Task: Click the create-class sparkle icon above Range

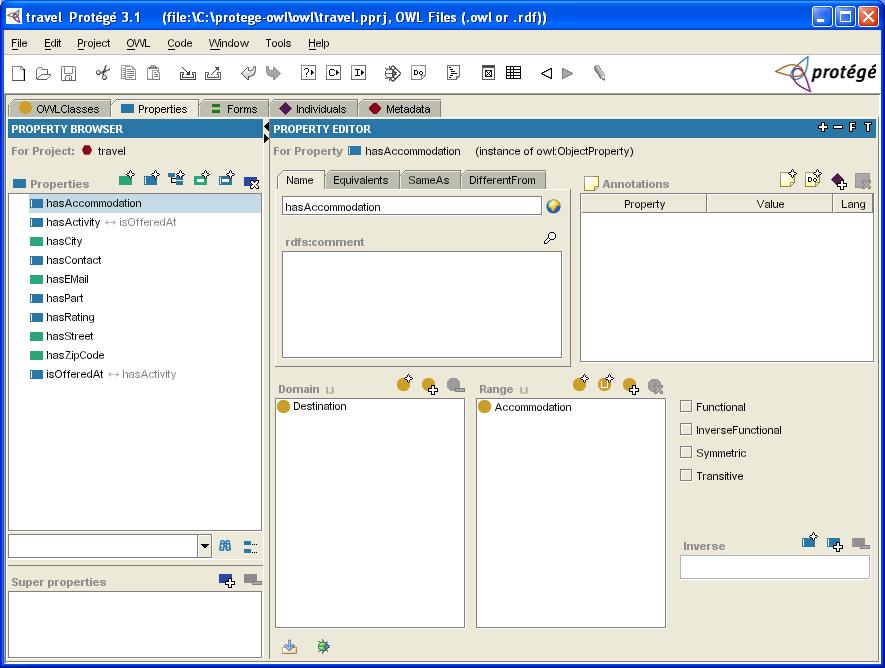Action: coord(581,383)
